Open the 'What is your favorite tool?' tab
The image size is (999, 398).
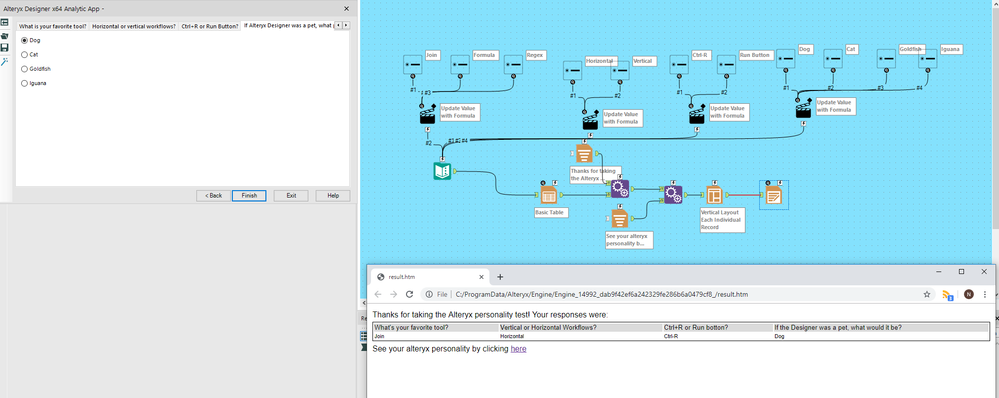tap(52, 26)
